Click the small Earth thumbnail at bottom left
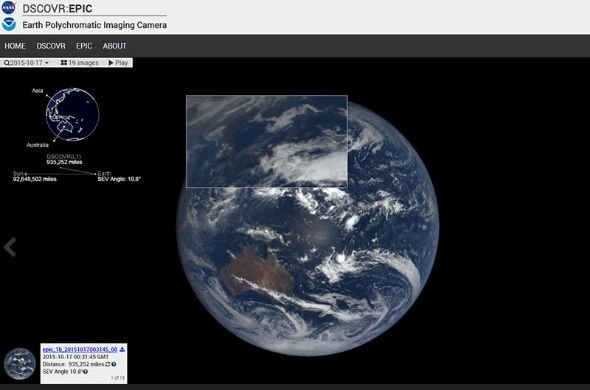Image resolution: width=590 pixels, height=390 pixels. point(20,364)
